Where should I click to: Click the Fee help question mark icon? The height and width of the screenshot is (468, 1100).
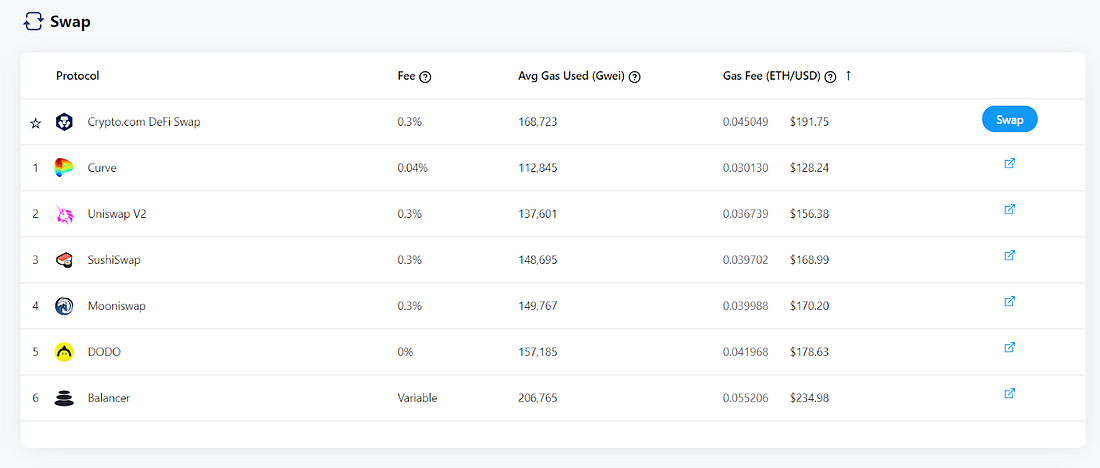tap(424, 76)
